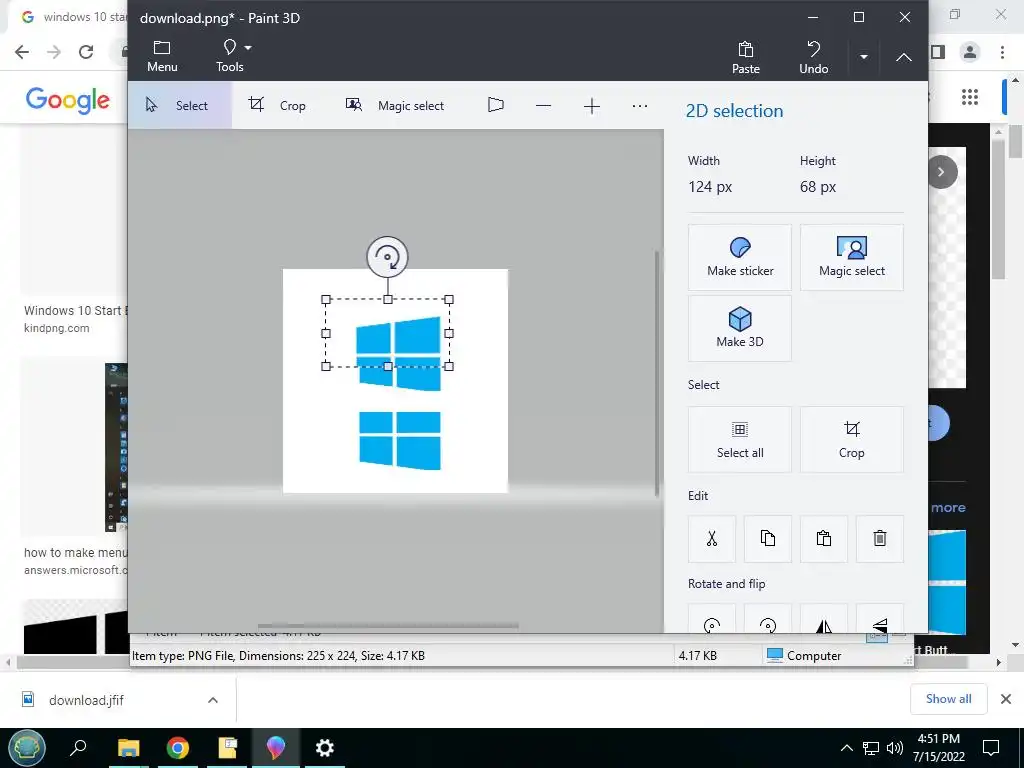Activate the Select tool

(x=179, y=105)
